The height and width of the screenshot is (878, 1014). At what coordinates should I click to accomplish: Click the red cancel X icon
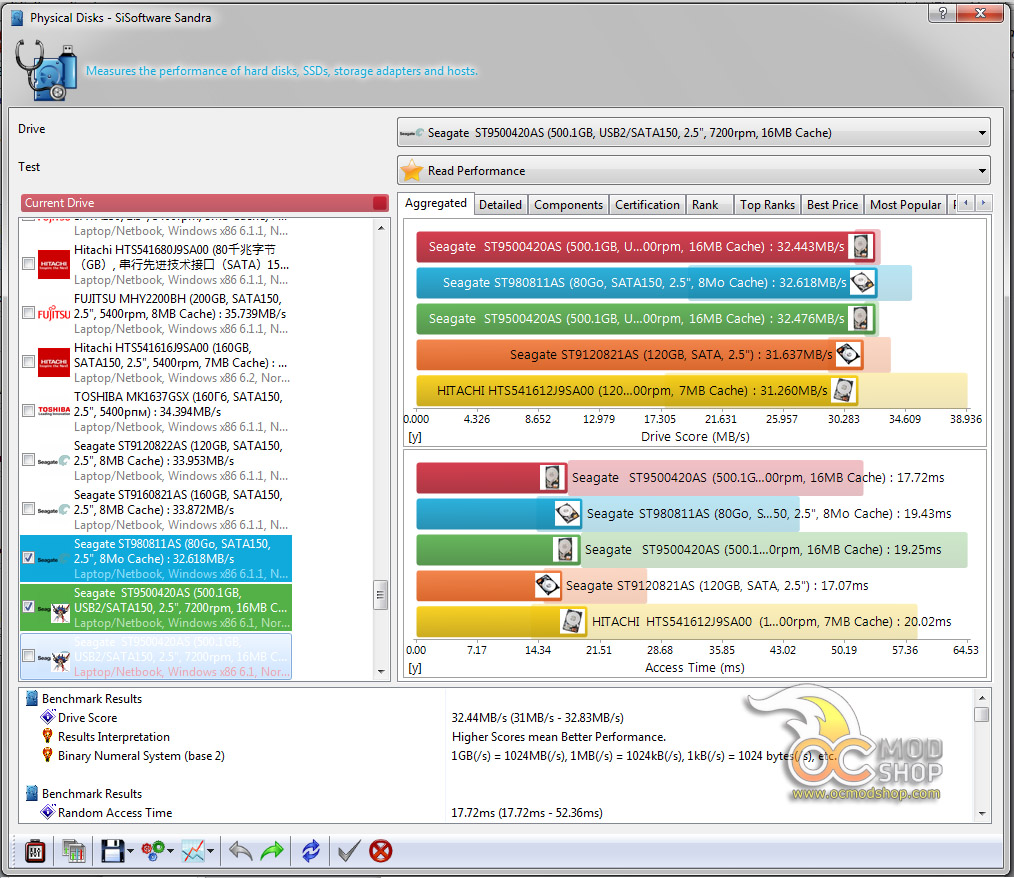pos(381,851)
